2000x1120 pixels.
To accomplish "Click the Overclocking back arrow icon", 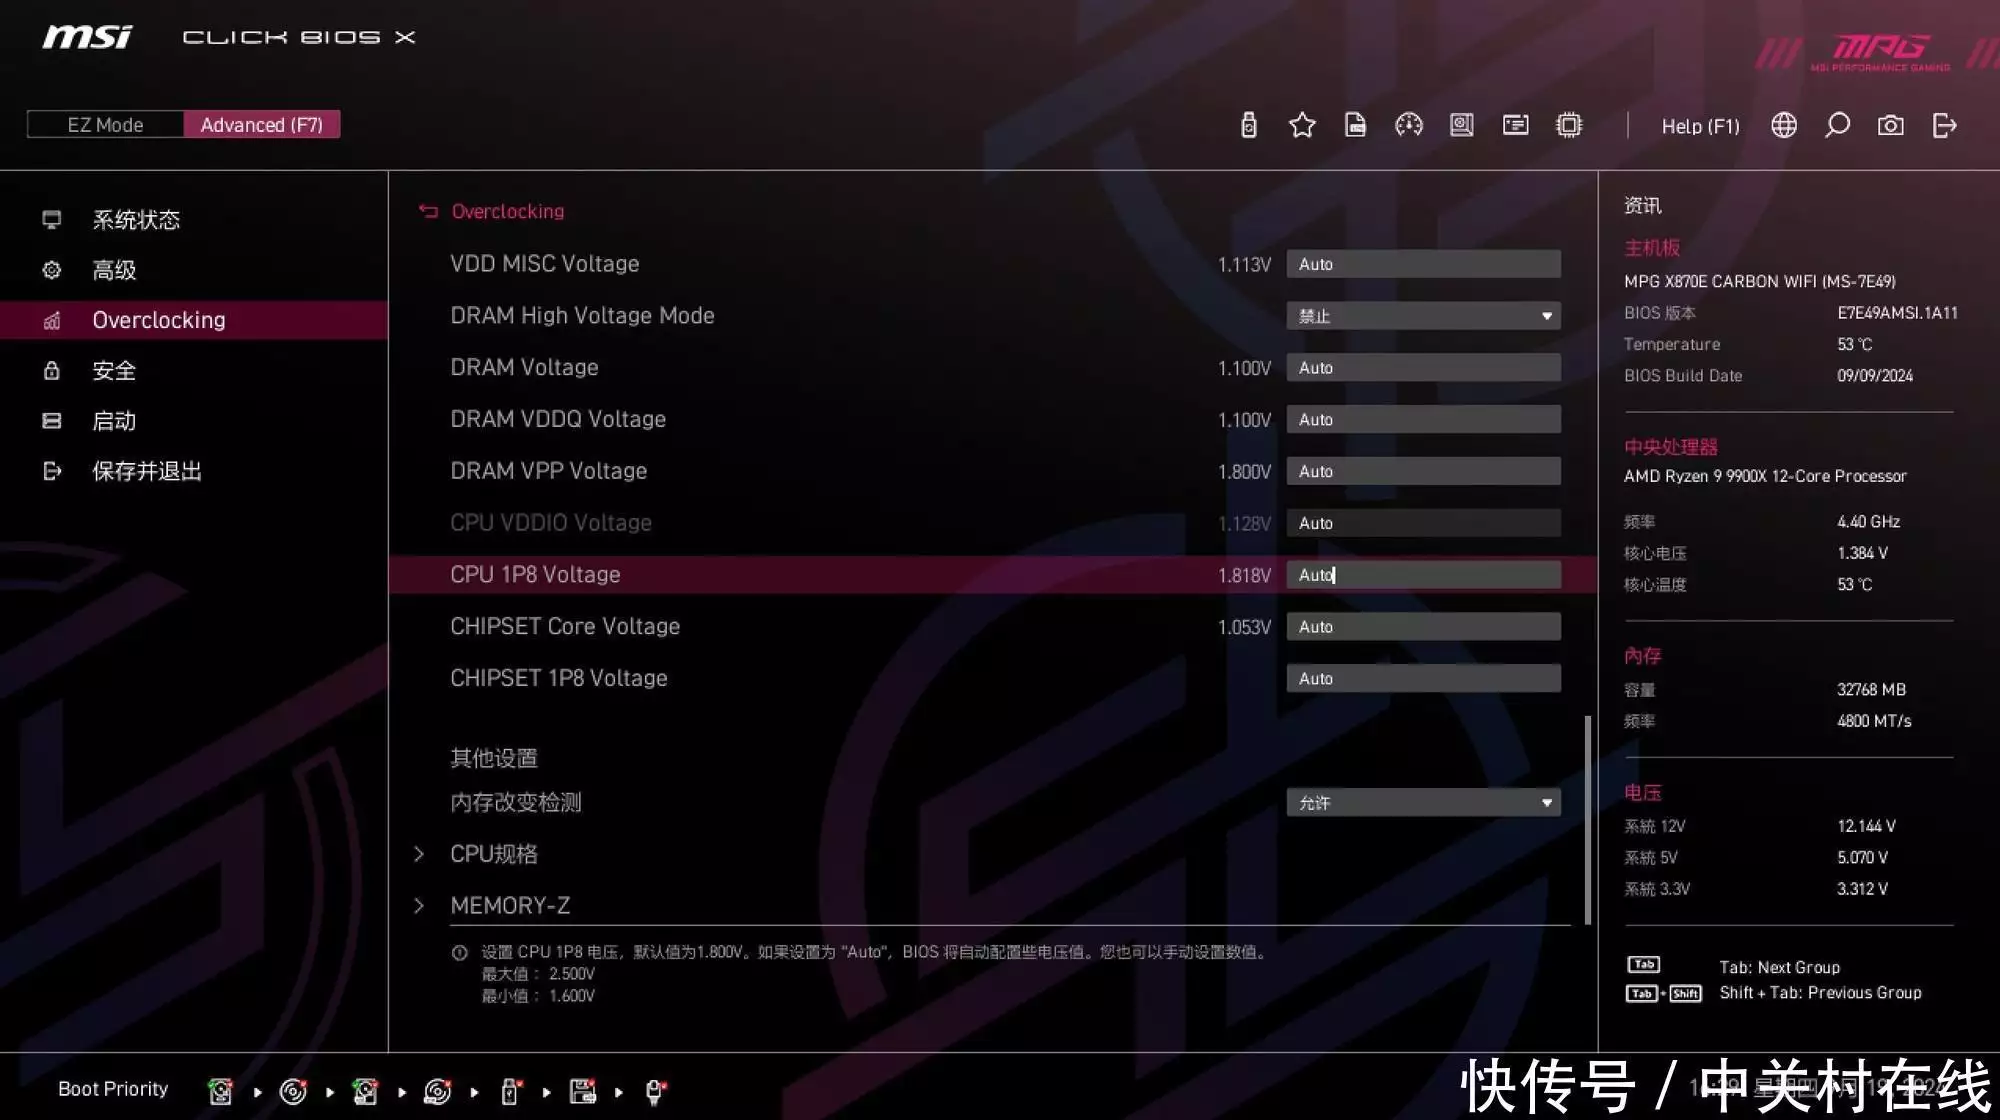I will pyautogui.click(x=429, y=211).
